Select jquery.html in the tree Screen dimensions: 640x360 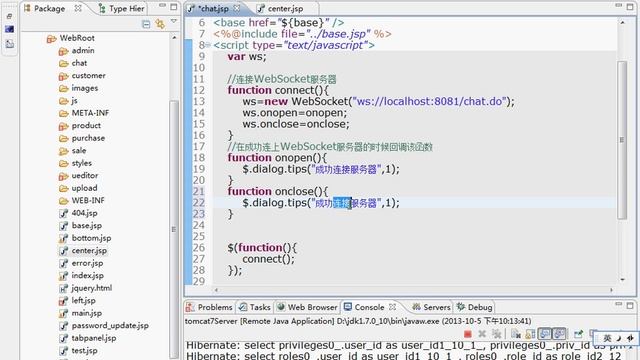[86, 288]
